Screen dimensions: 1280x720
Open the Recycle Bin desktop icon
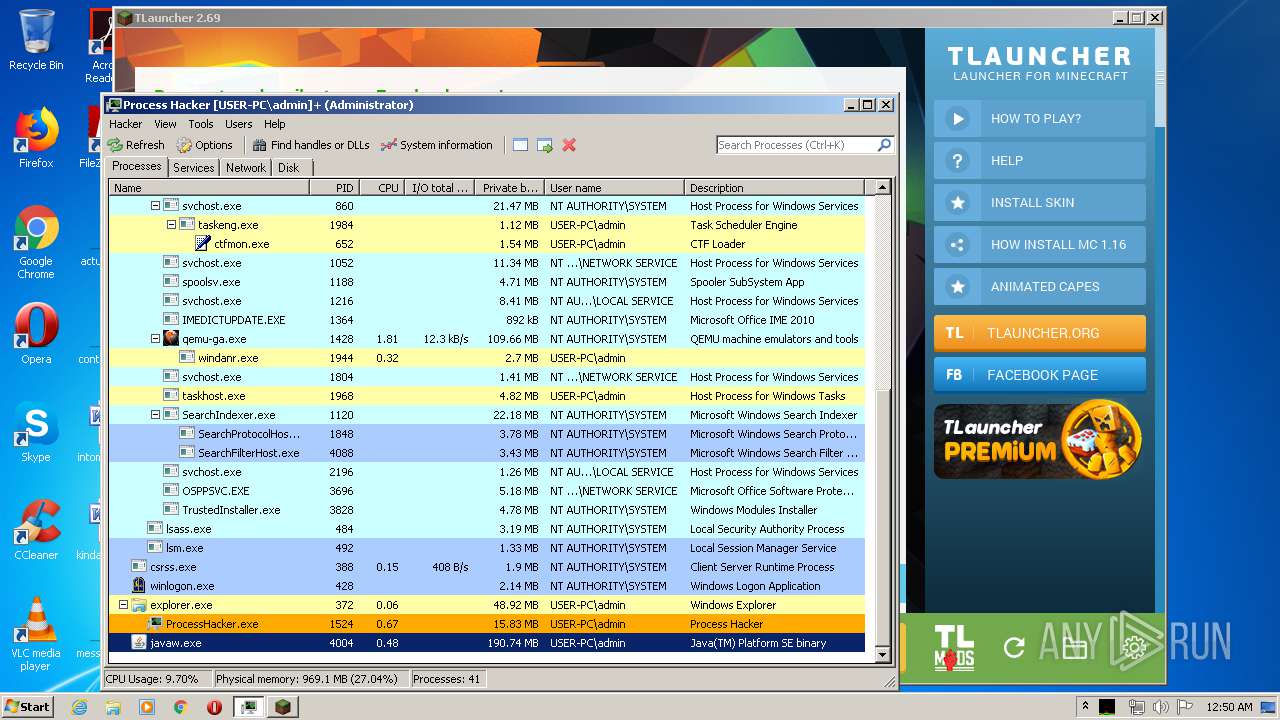pyautogui.click(x=36, y=40)
